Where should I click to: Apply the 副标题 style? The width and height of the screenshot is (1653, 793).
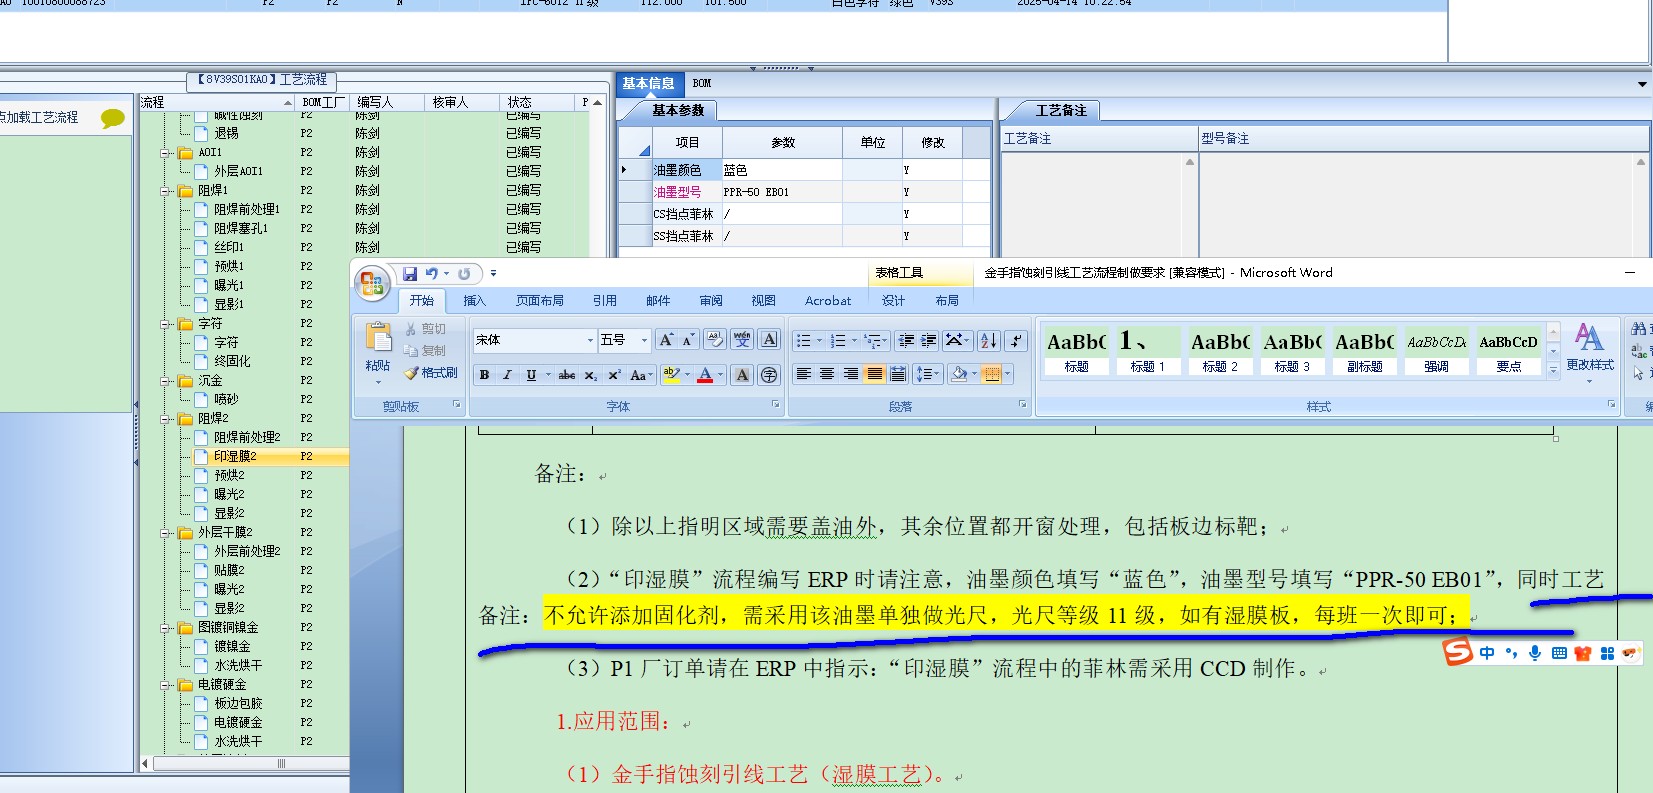[x=1364, y=351]
